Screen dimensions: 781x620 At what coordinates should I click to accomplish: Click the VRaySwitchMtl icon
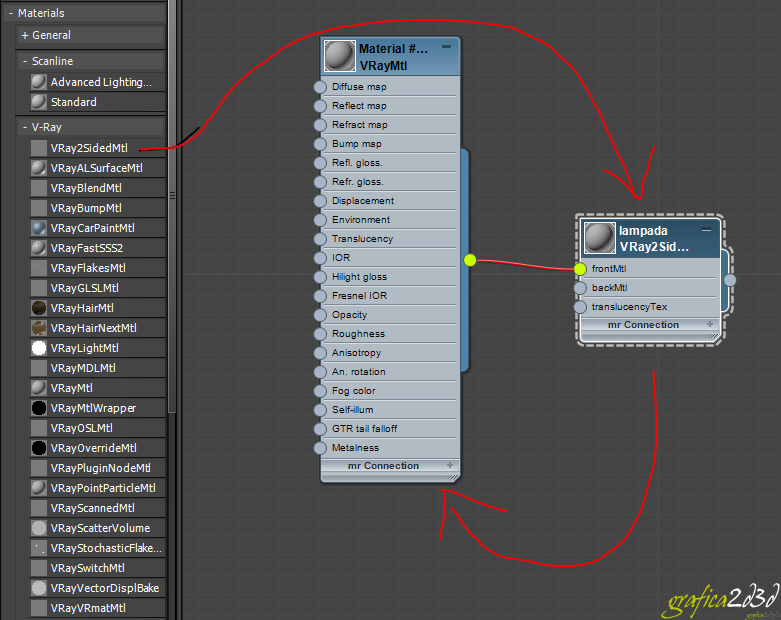pos(39,568)
